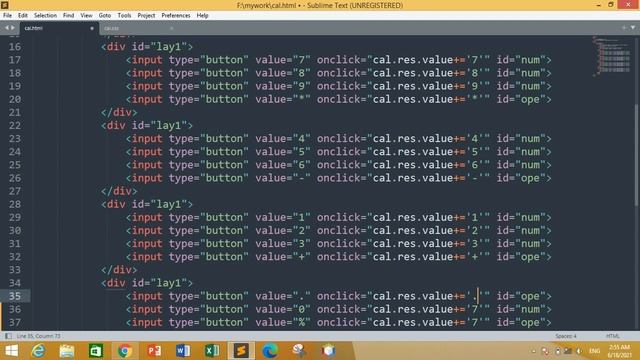Open the Tools menu

point(124,16)
